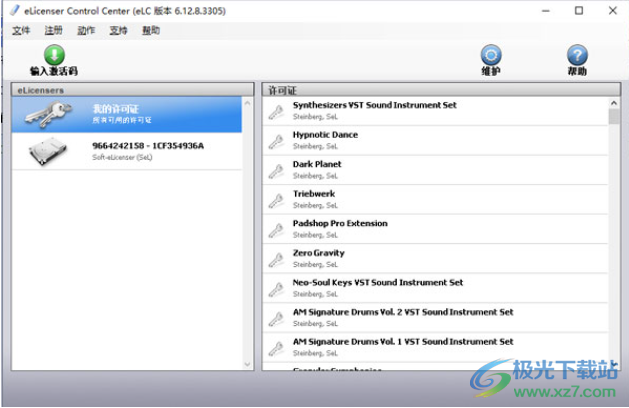Click the key icon beside Dark Planet
629x408 pixels.
click(x=276, y=171)
